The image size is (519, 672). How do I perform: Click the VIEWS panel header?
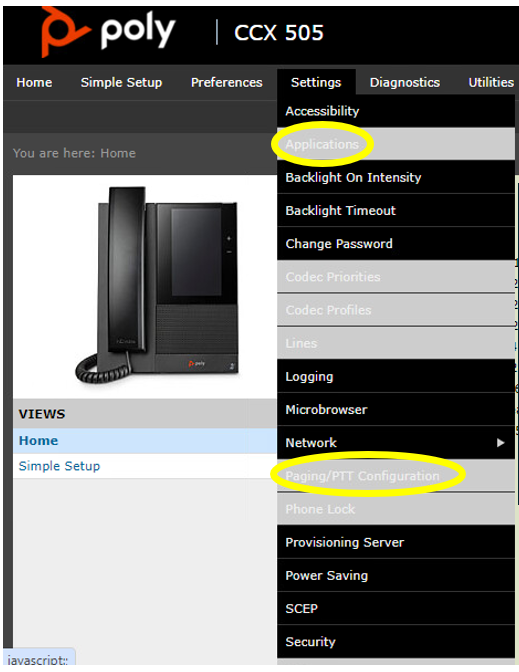point(145,414)
